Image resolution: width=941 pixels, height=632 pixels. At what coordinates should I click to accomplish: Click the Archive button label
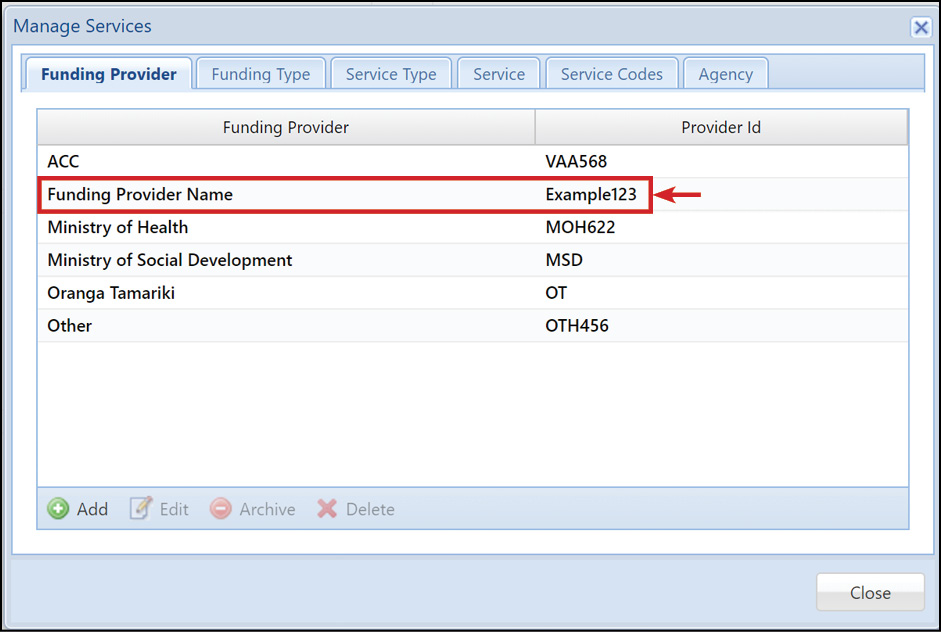(267, 509)
